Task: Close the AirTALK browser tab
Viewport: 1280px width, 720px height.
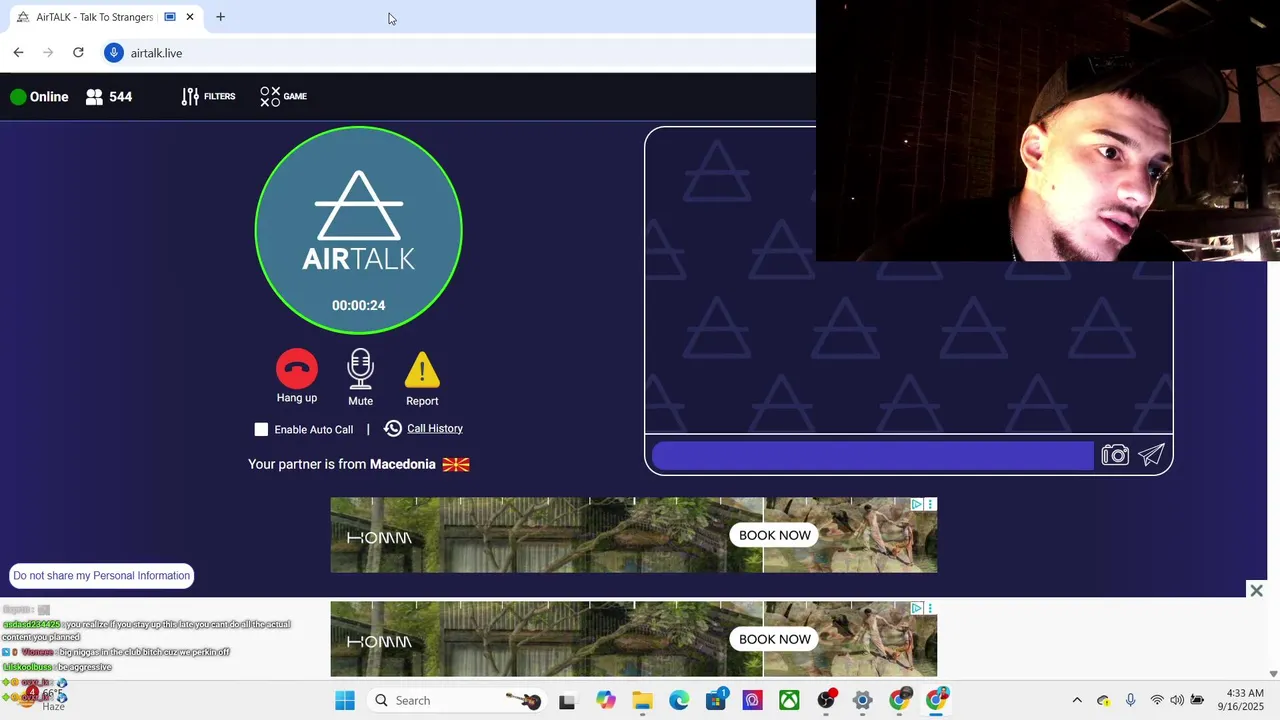Action: point(190,17)
